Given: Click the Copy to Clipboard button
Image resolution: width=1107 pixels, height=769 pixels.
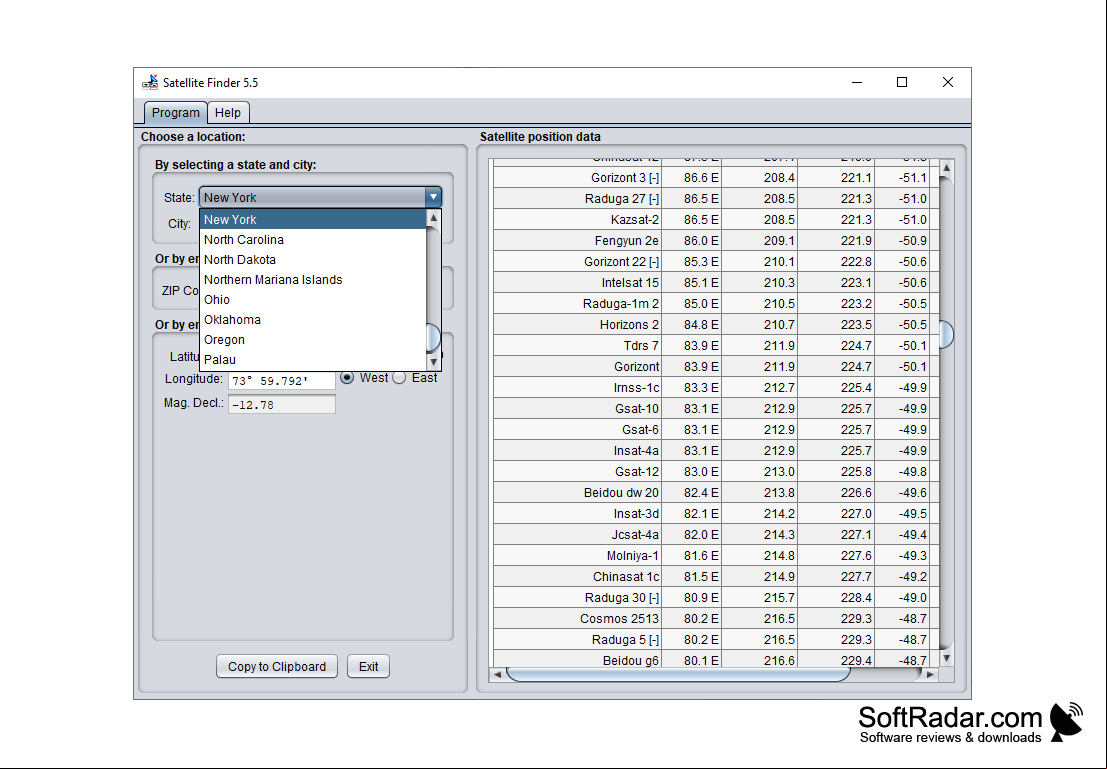Looking at the screenshot, I should click(x=277, y=667).
